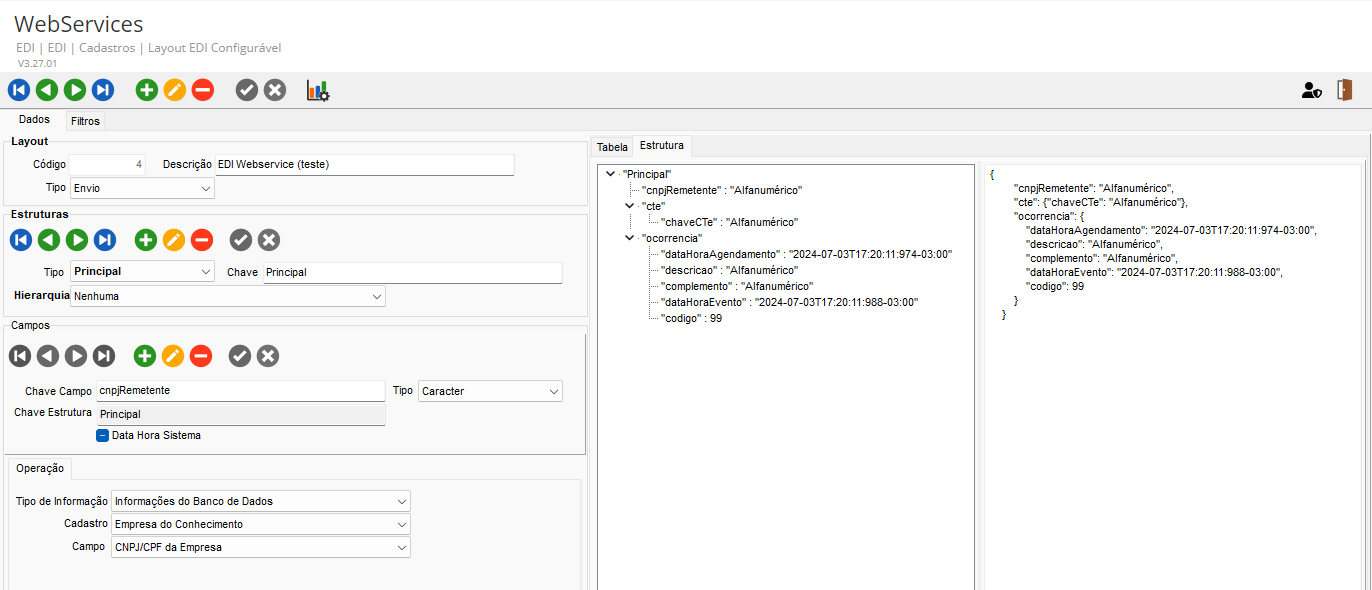Image resolution: width=1372 pixels, height=590 pixels.
Task: Select "complemento" tree row
Action: (736, 286)
